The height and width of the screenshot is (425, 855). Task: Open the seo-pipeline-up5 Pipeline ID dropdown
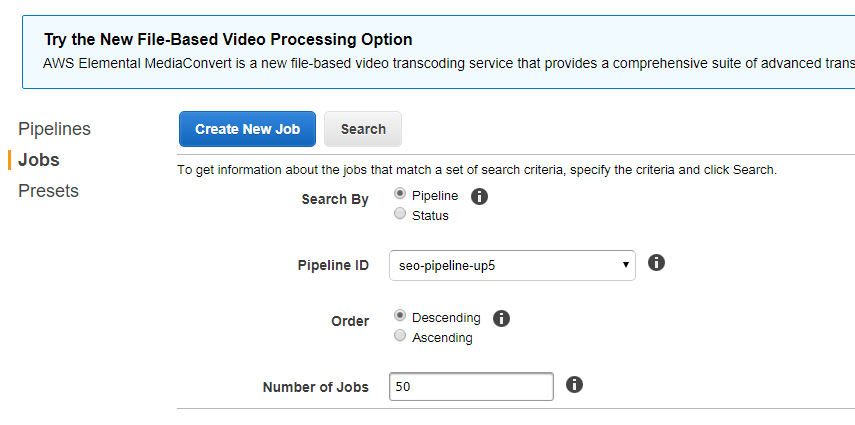pos(512,266)
